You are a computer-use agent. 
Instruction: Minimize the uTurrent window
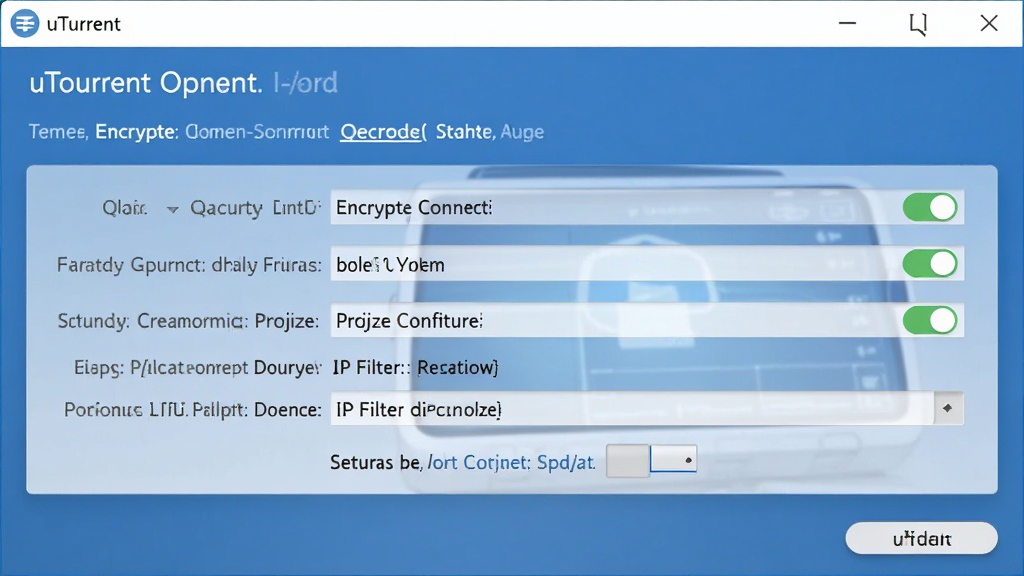pyautogui.click(x=847, y=23)
